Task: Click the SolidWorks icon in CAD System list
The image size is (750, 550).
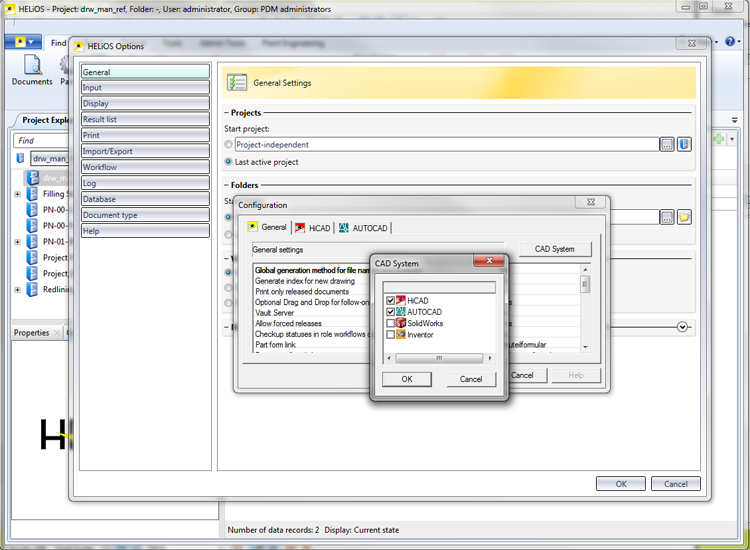Action: point(401,323)
